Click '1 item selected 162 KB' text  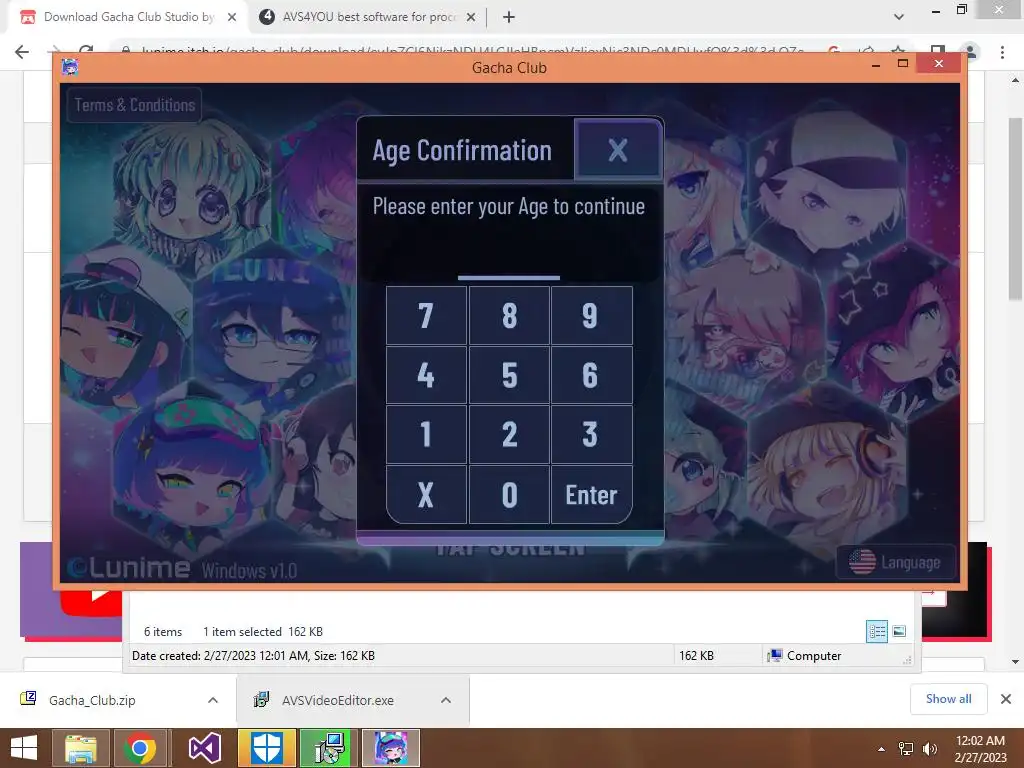tap(263, 632)
